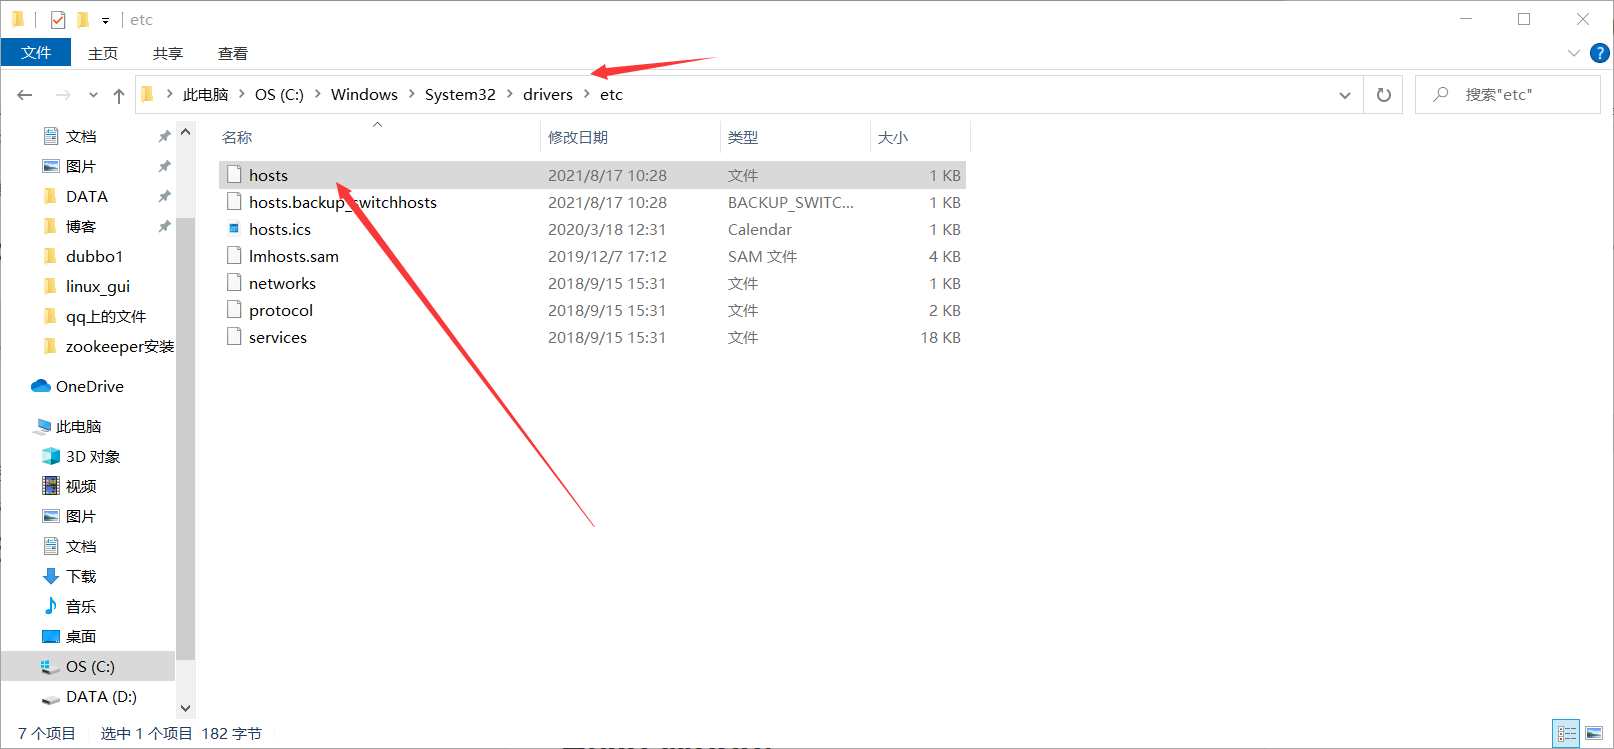Open the zookeeper安装 folder in sidebar
The width and height of the screenshot is (1614, 749).
click(119, 346)
